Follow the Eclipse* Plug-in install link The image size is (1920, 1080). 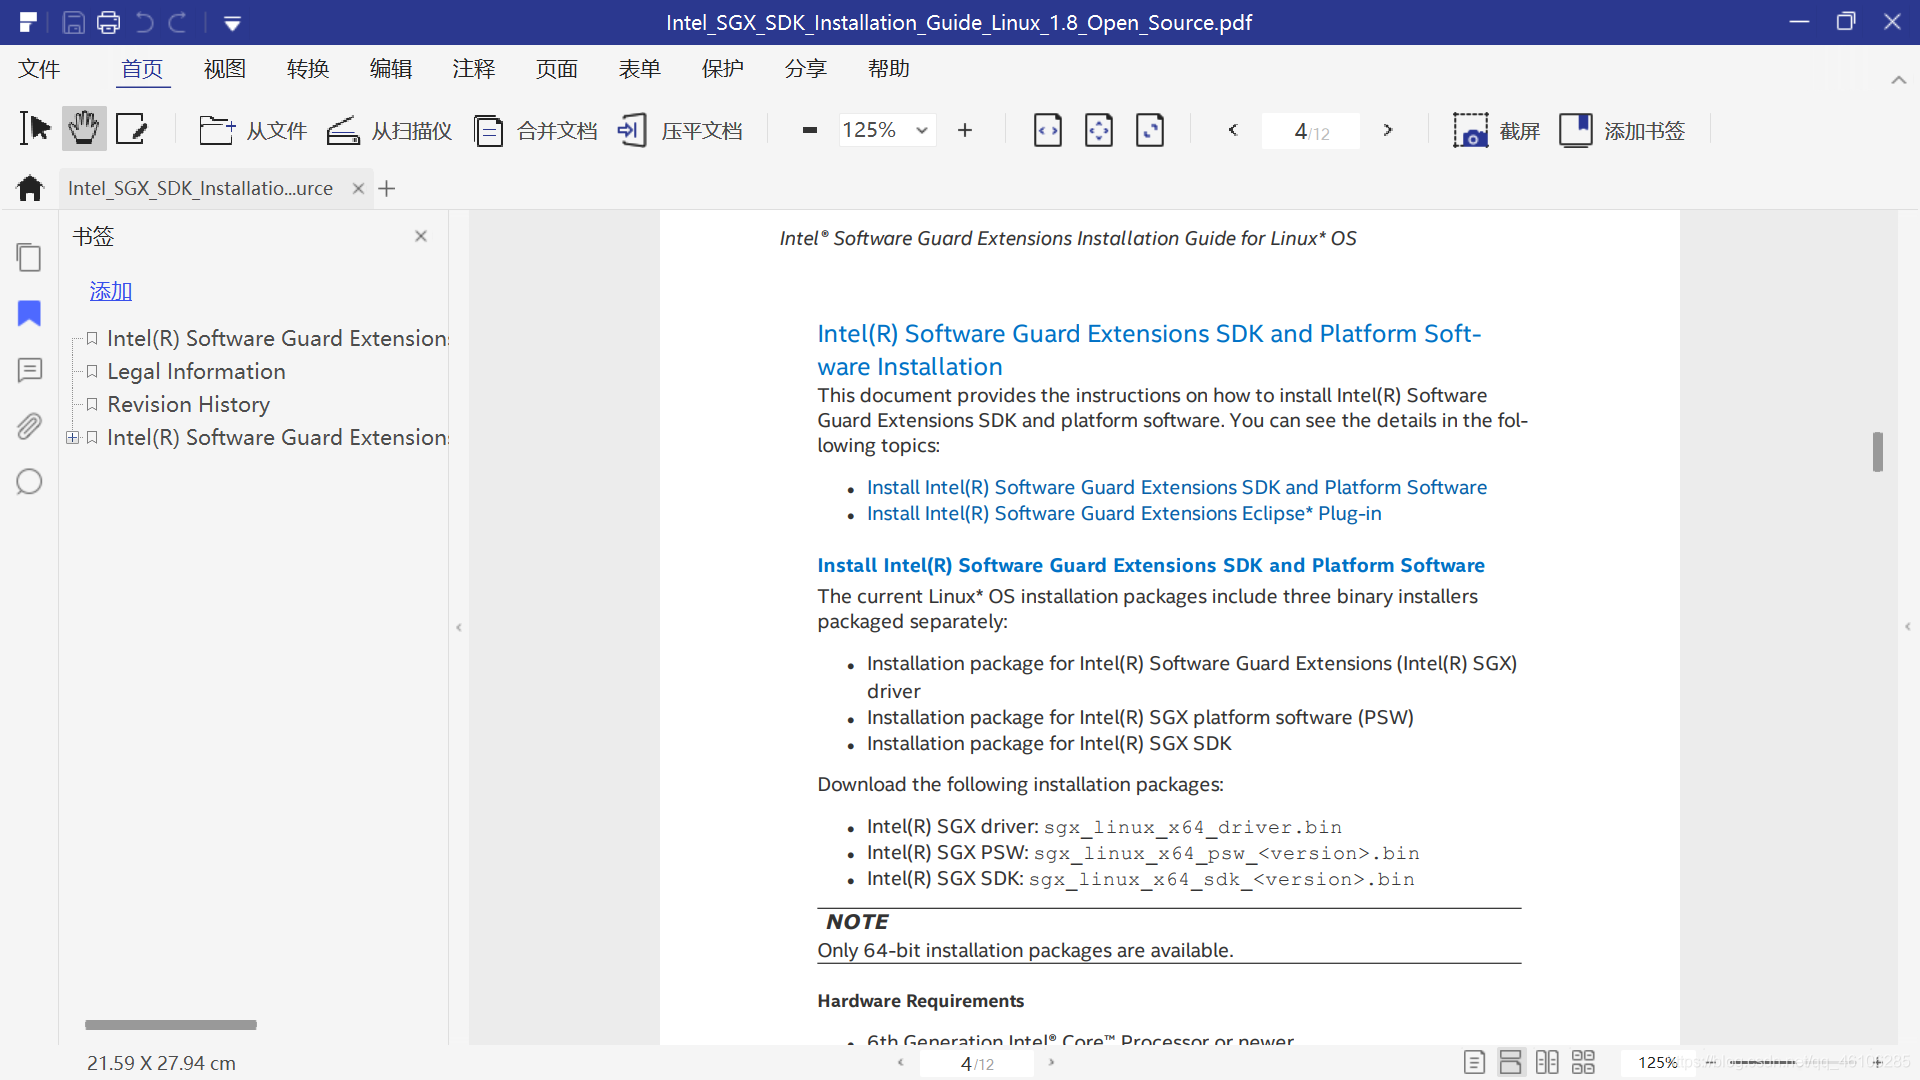coord(1123,514)
